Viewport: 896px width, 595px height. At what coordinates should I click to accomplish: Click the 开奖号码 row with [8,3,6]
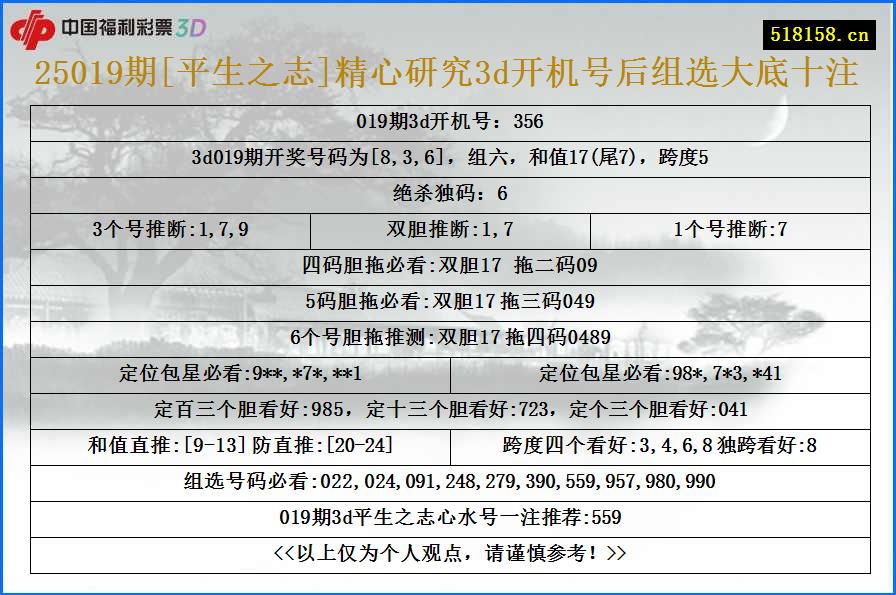click(x=448, y=160)
